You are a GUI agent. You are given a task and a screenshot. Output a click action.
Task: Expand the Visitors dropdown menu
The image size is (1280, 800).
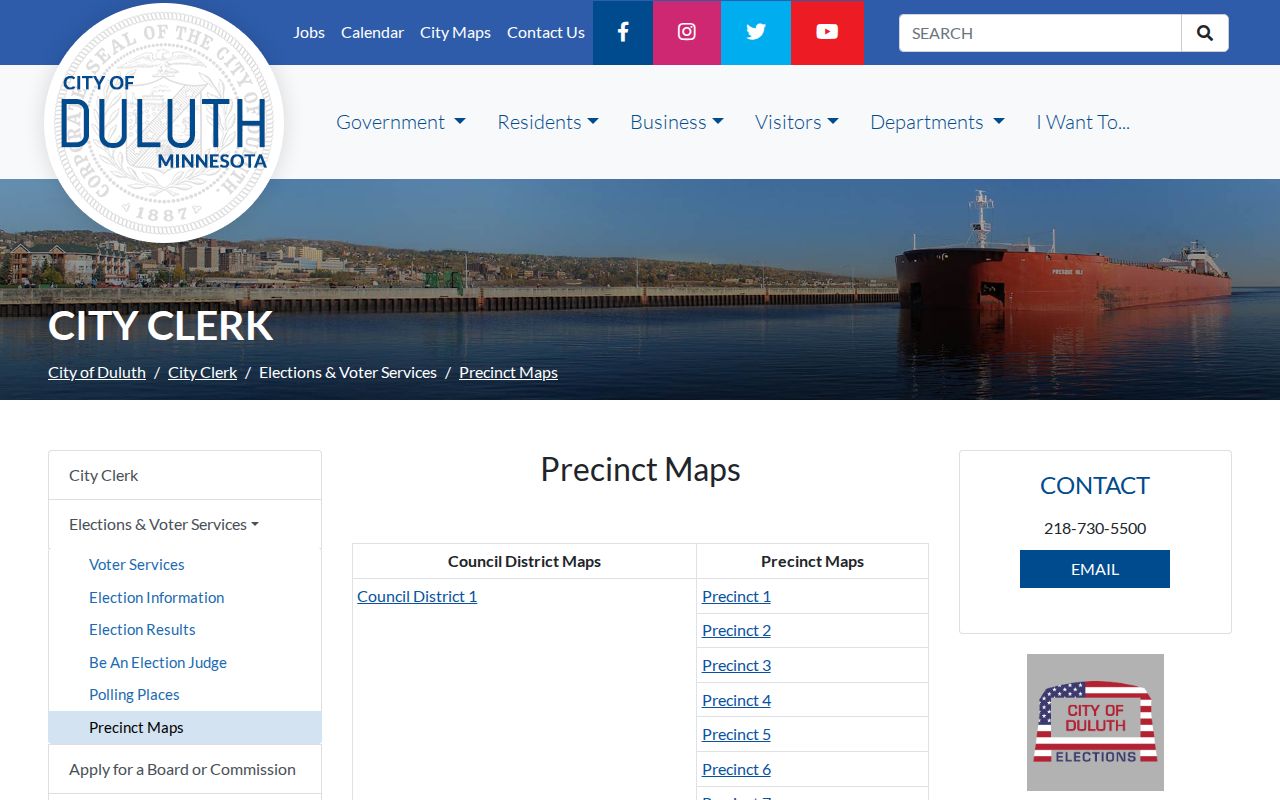click(x=797, y=122)
